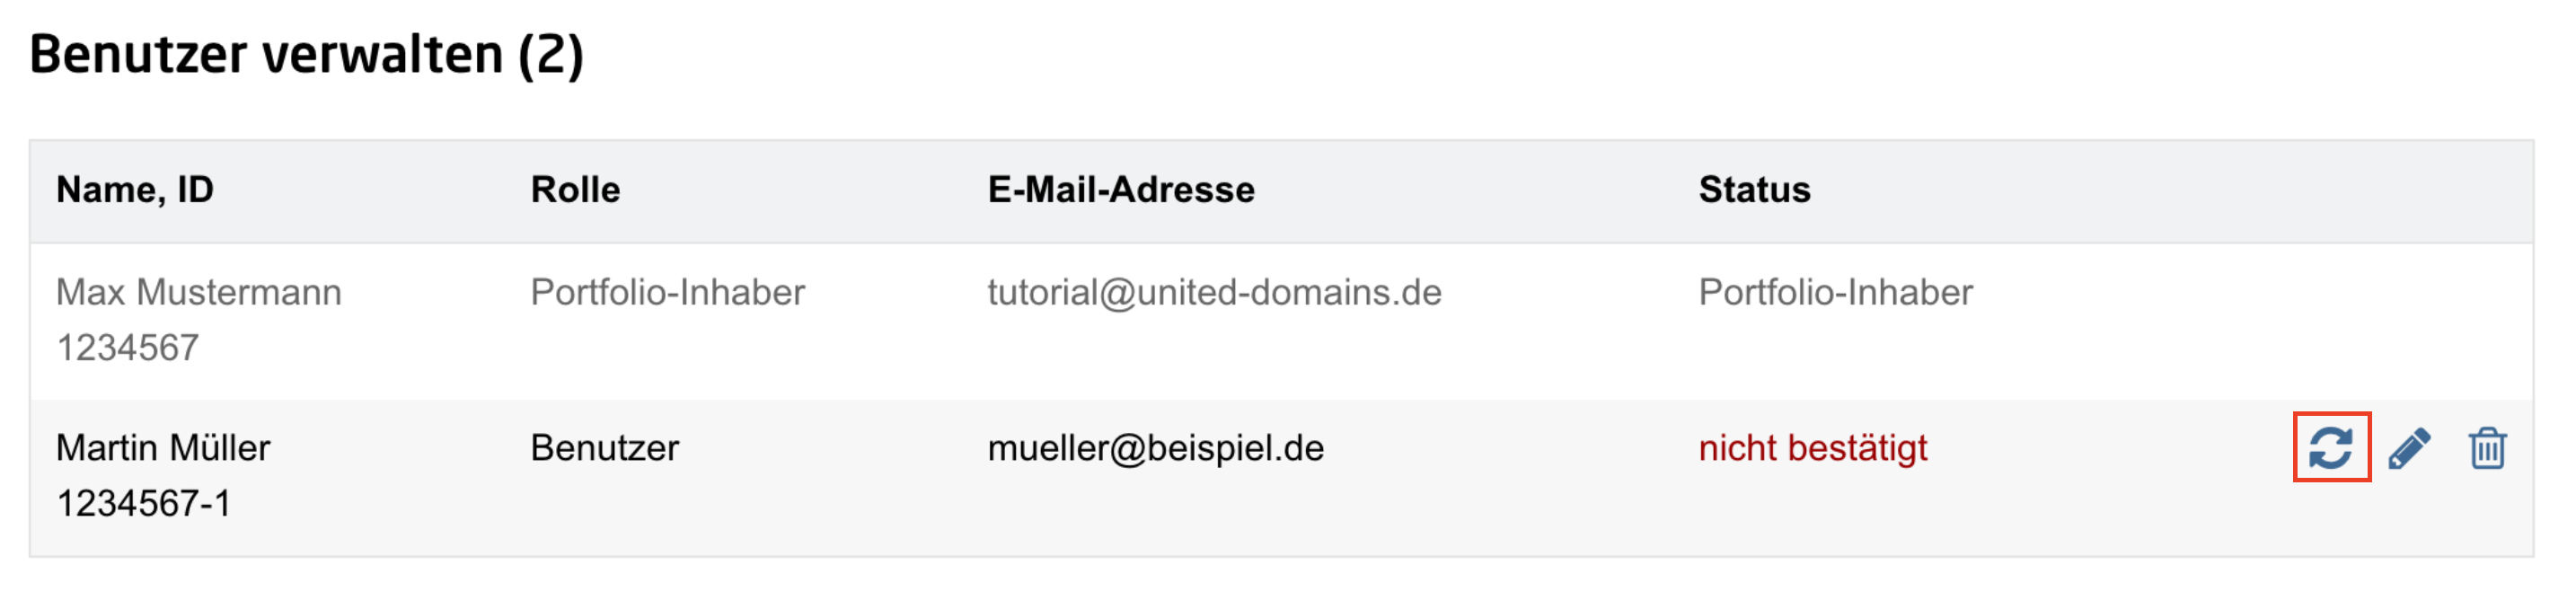Select the "E-Mail-Adresse" column header

pos(1121,189)
